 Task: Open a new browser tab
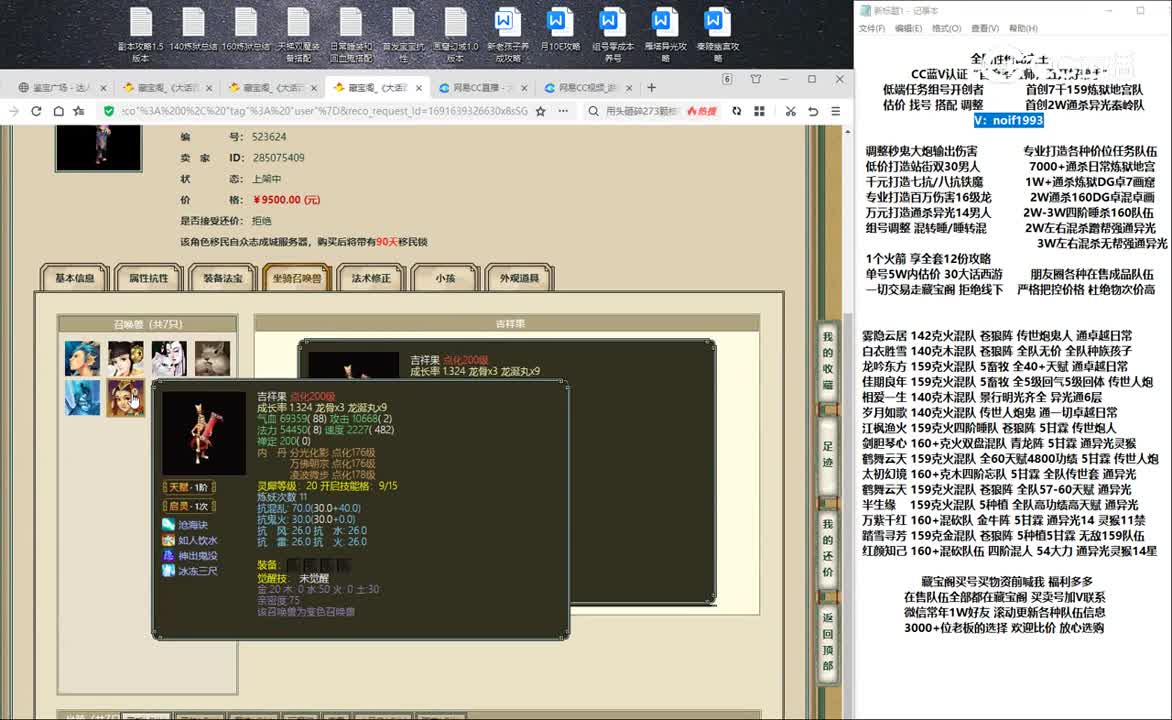[652, 87]
